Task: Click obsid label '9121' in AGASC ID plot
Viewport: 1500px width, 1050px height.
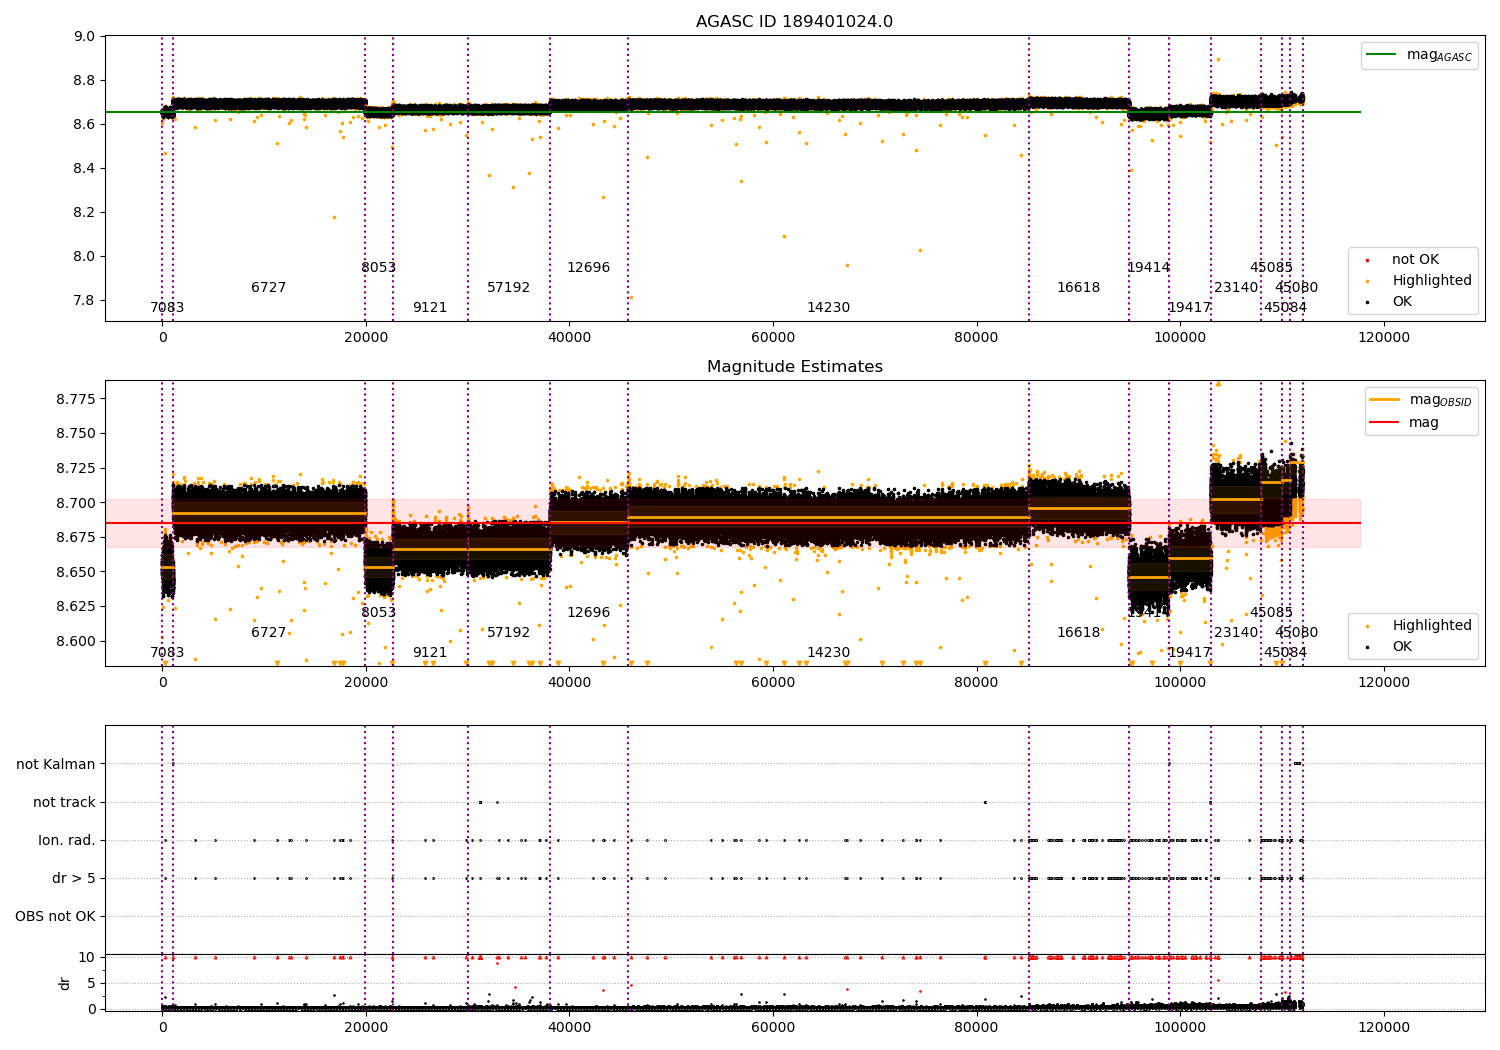Action: tap(430, 308)
